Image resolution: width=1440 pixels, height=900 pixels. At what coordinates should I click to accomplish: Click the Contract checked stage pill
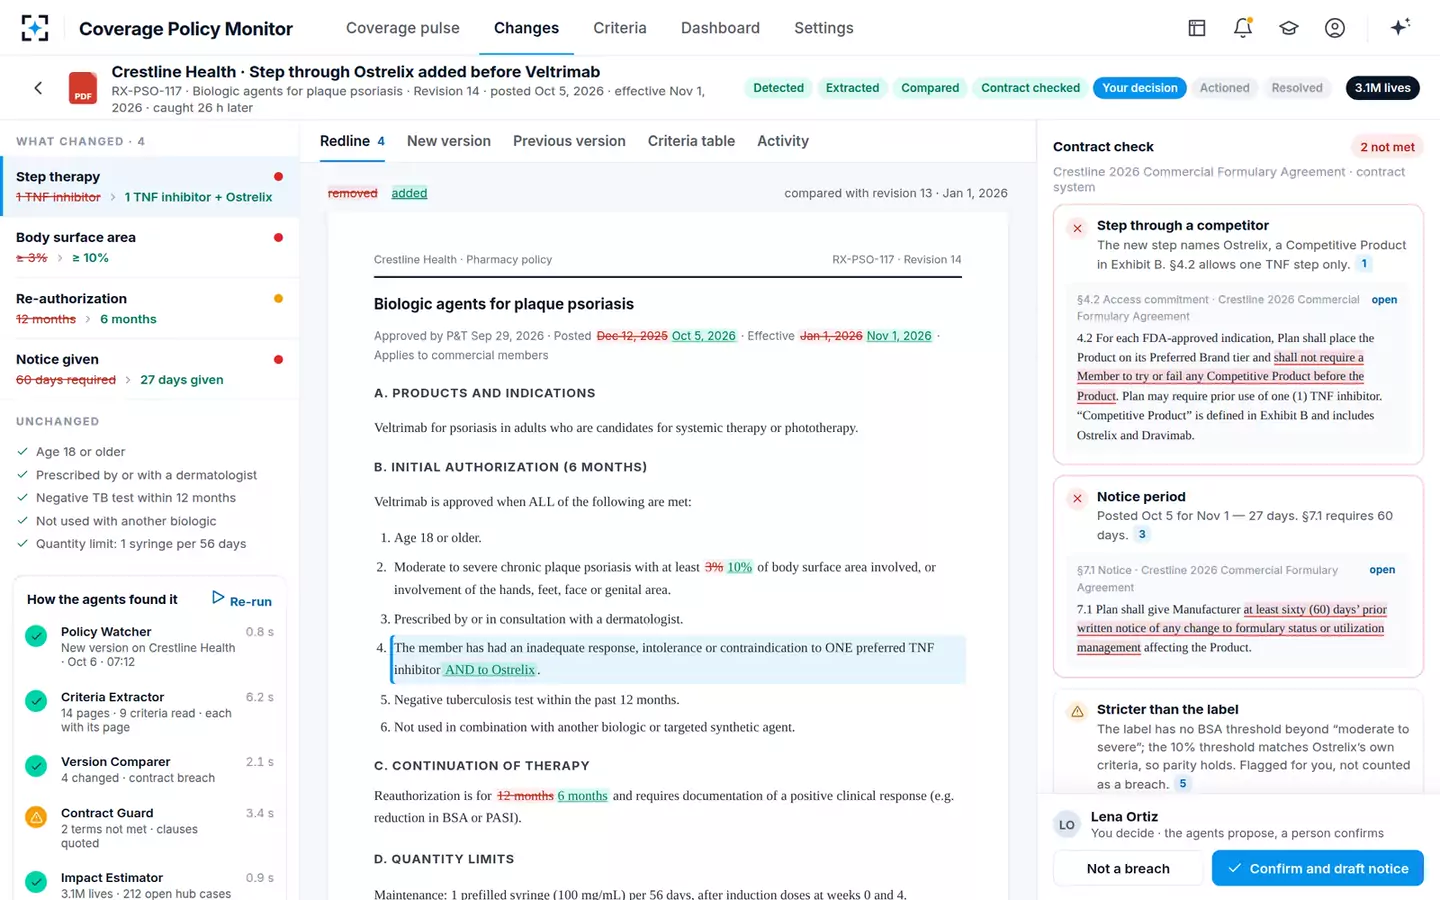(1030, 88)
